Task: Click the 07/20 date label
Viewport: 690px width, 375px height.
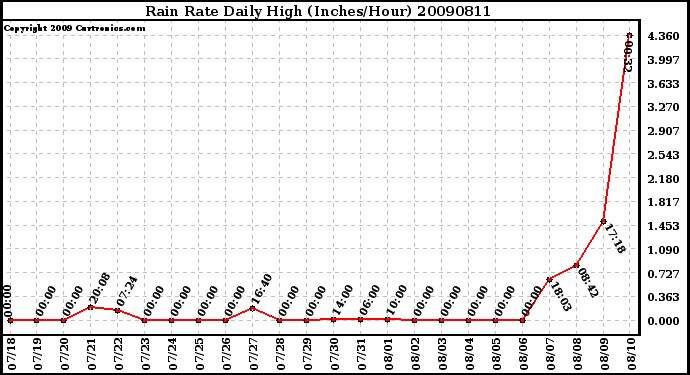Action: (65, 354)
